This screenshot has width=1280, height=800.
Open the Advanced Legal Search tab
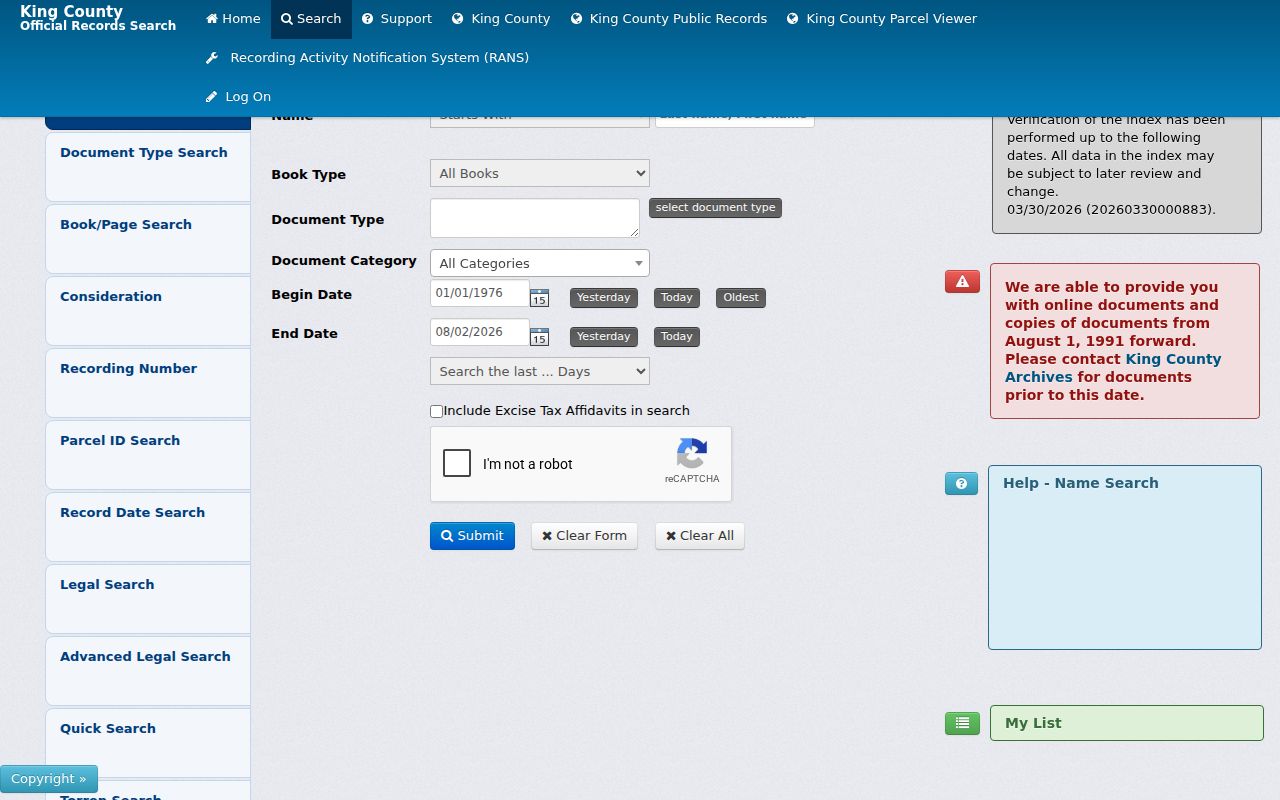tap(148, 671)
